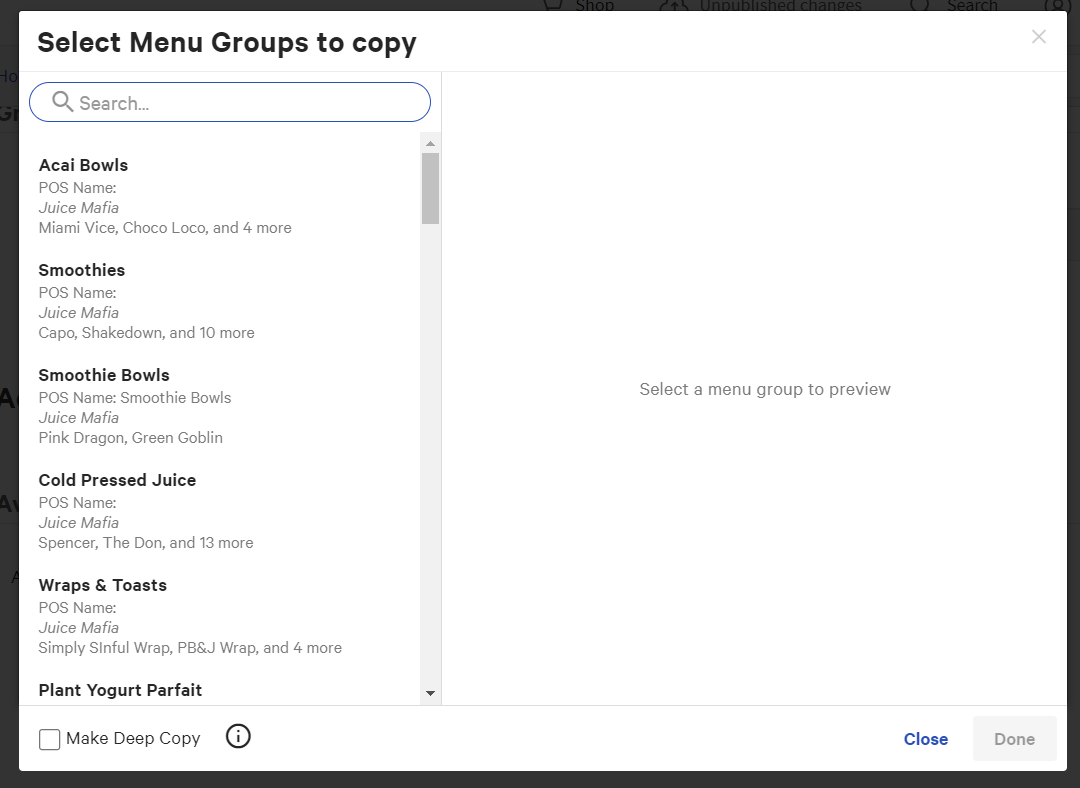Click the magnifying glass search icon
Screen dimensions: 1080x788
(63, 102)
